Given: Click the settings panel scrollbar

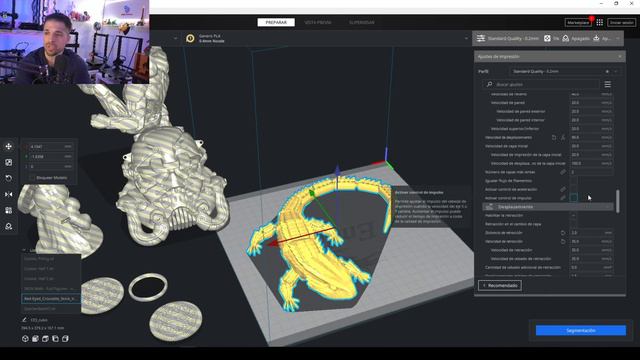Looking at the screenshot, I should [x=618, y=201].
